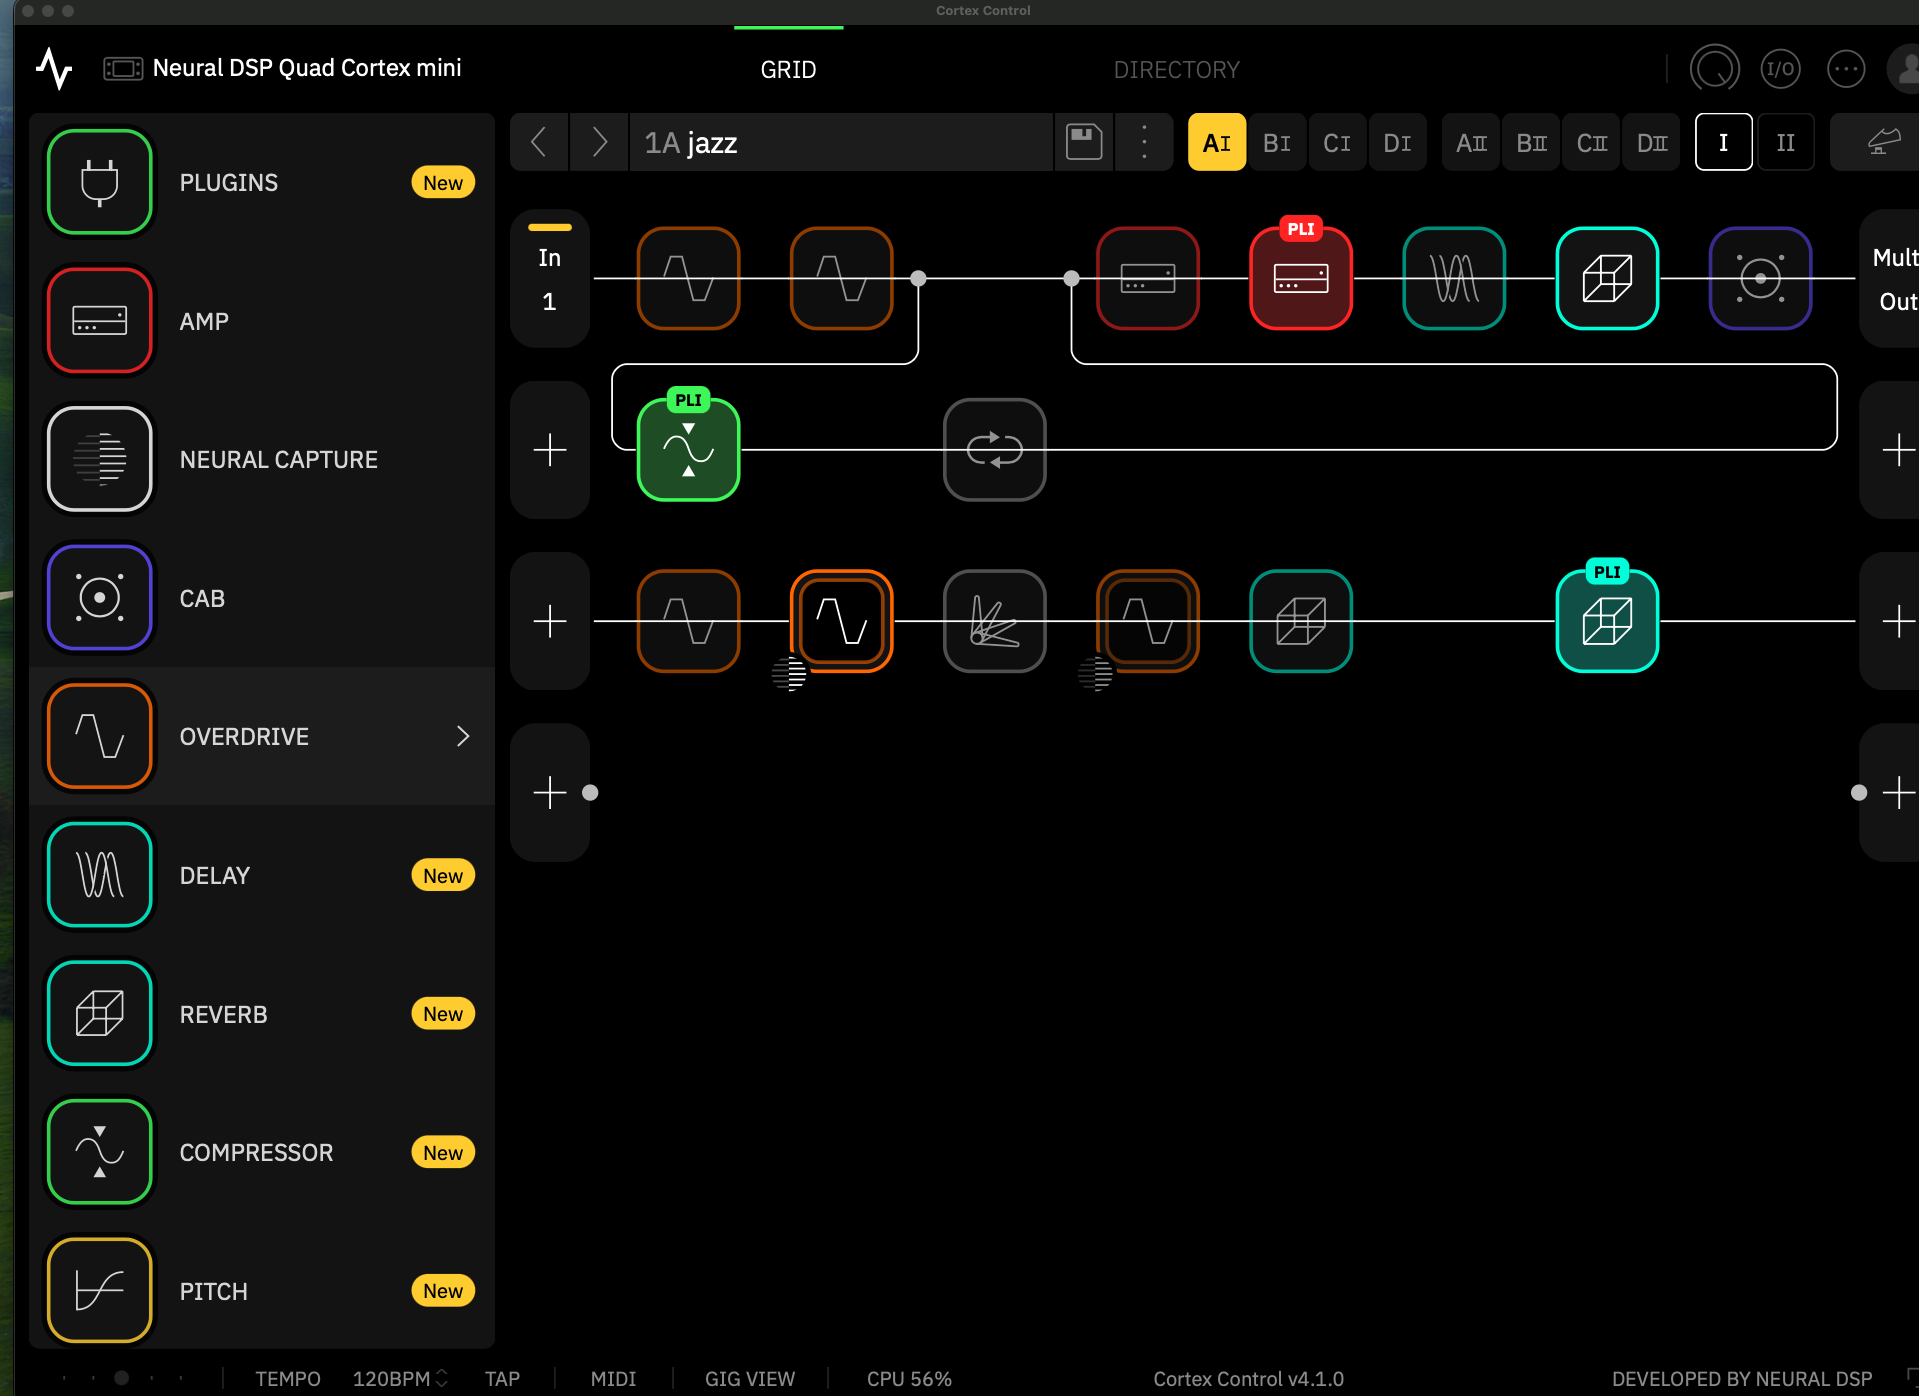Screen dimensions: 1919x1396
Task: Open the Cab category
Action: click(x=262, y=598)
